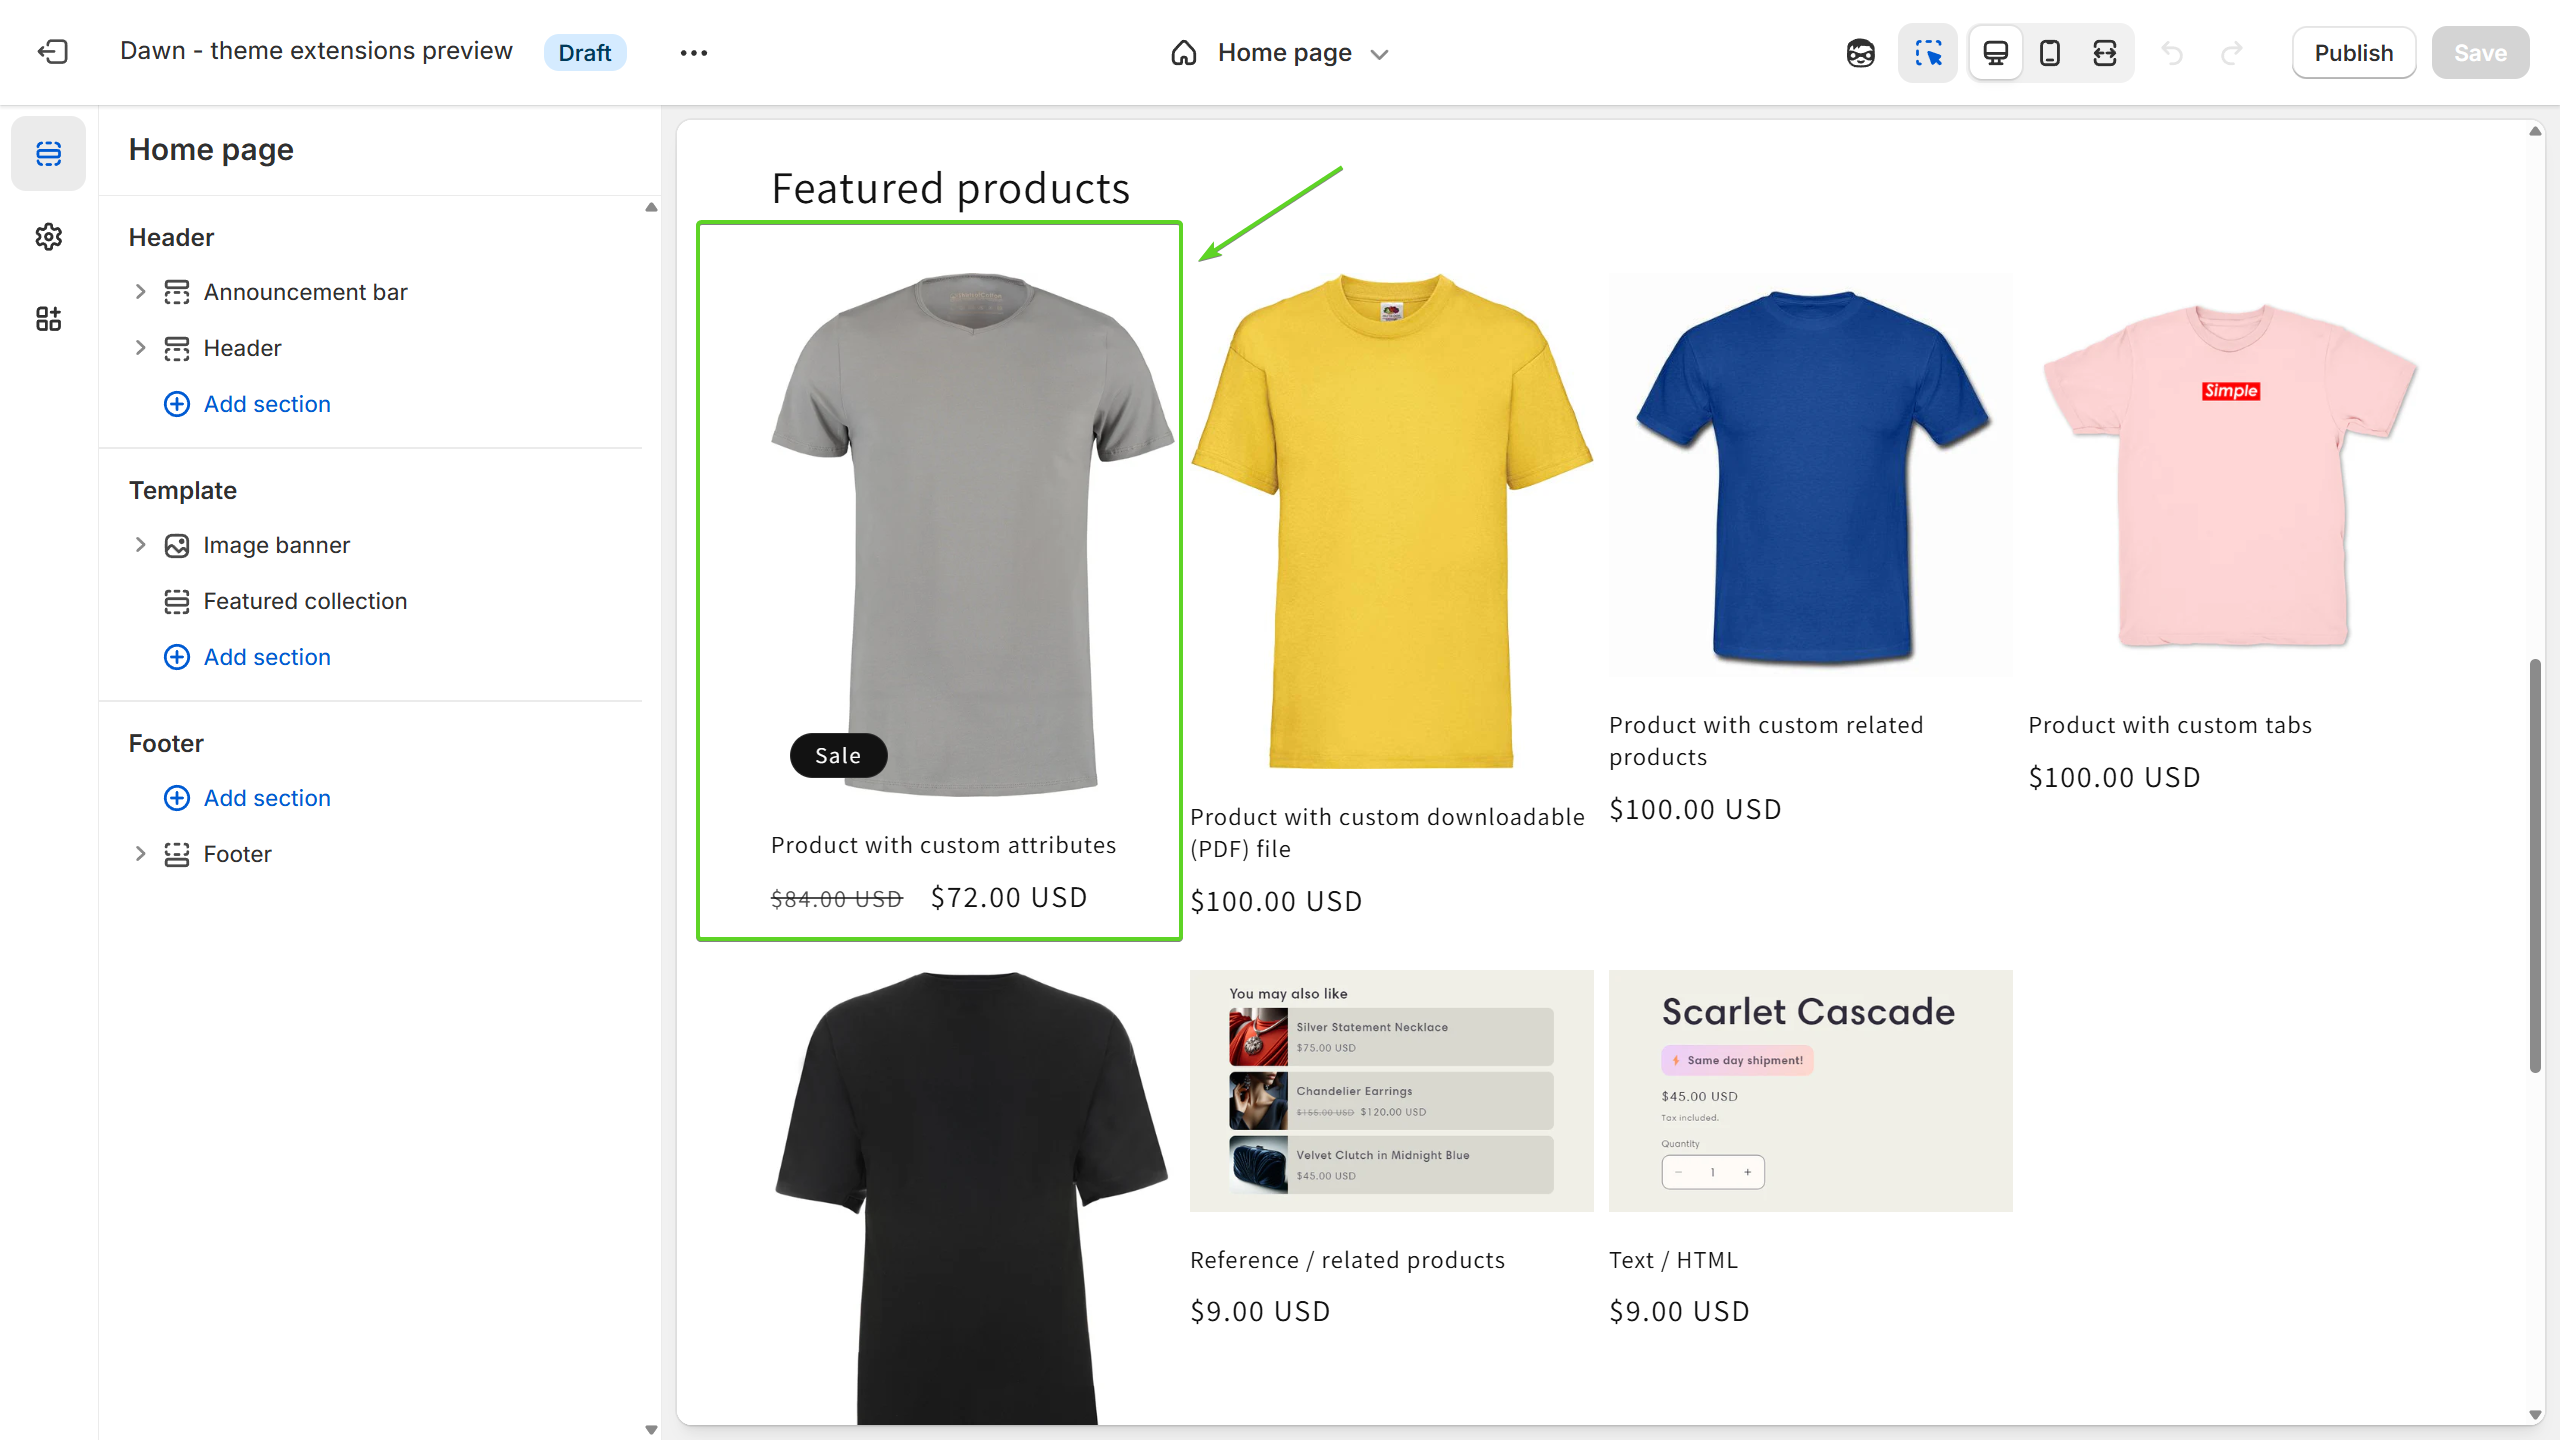Click the view as customer avatar icon
Viewport: 2560px width, 1440px height.
coord(1860,53)
